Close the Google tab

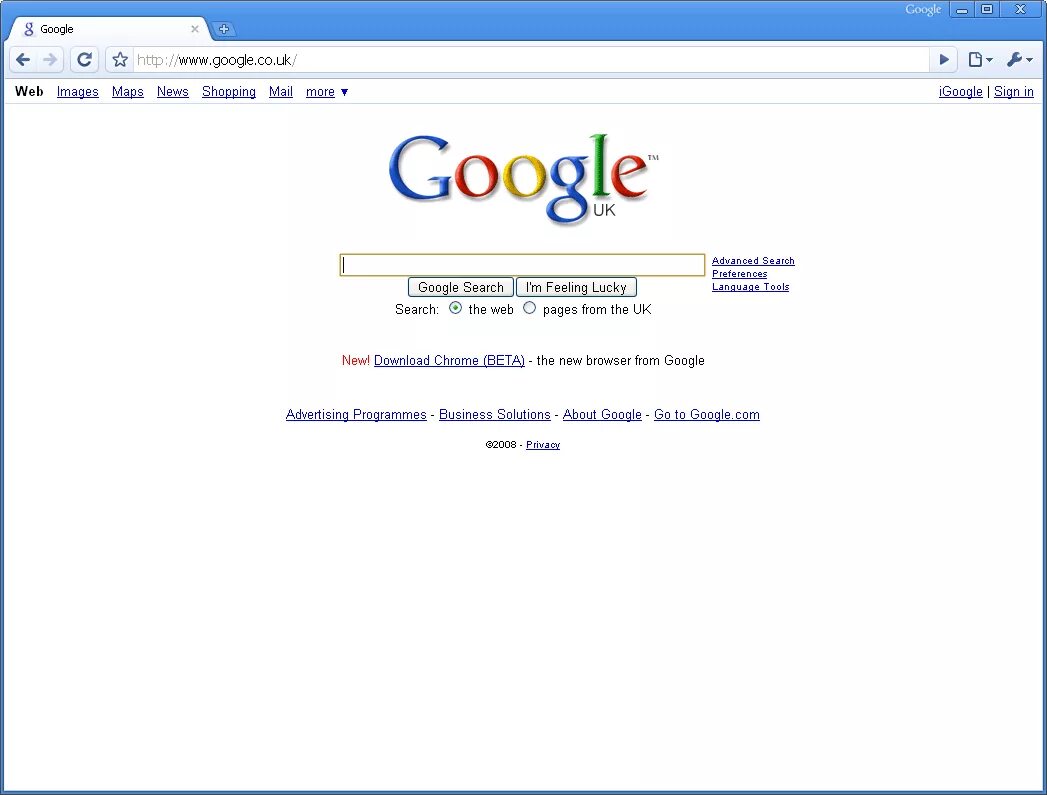pos(194,29)
